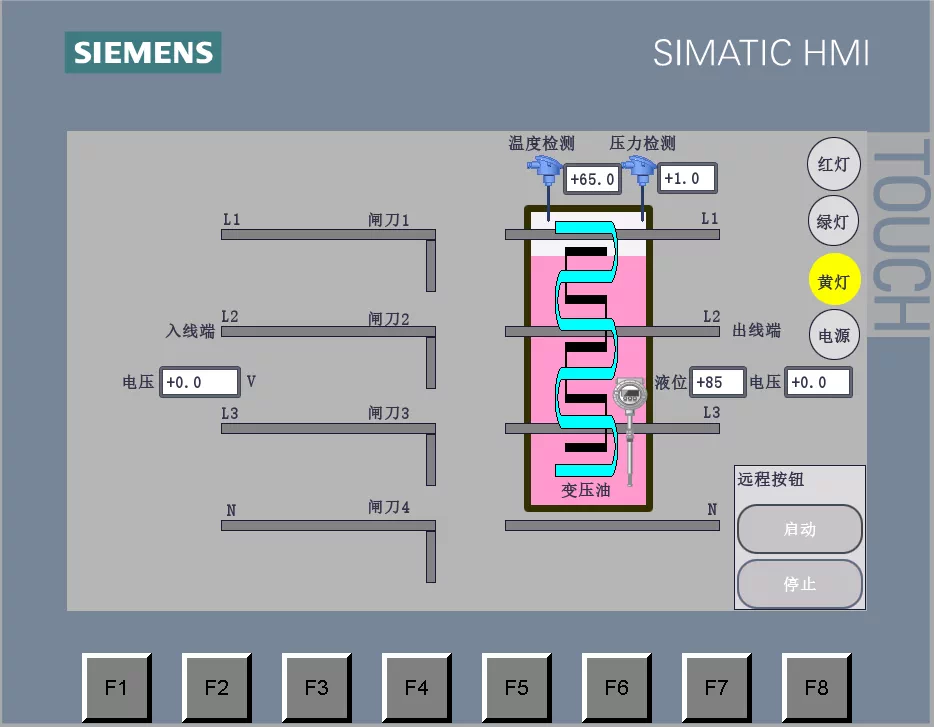Toggle the 红灯 red lamp indicator
This screenshot has width=934, height=727.
pyautogui.click(x=833, y=164)
